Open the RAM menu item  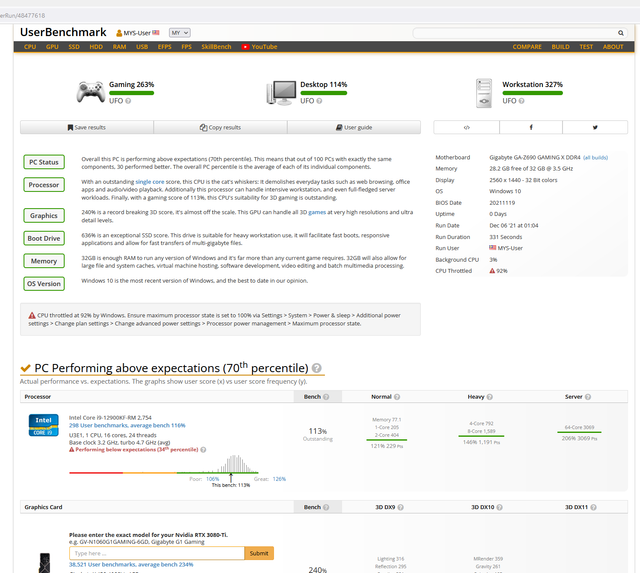[120, 47]
